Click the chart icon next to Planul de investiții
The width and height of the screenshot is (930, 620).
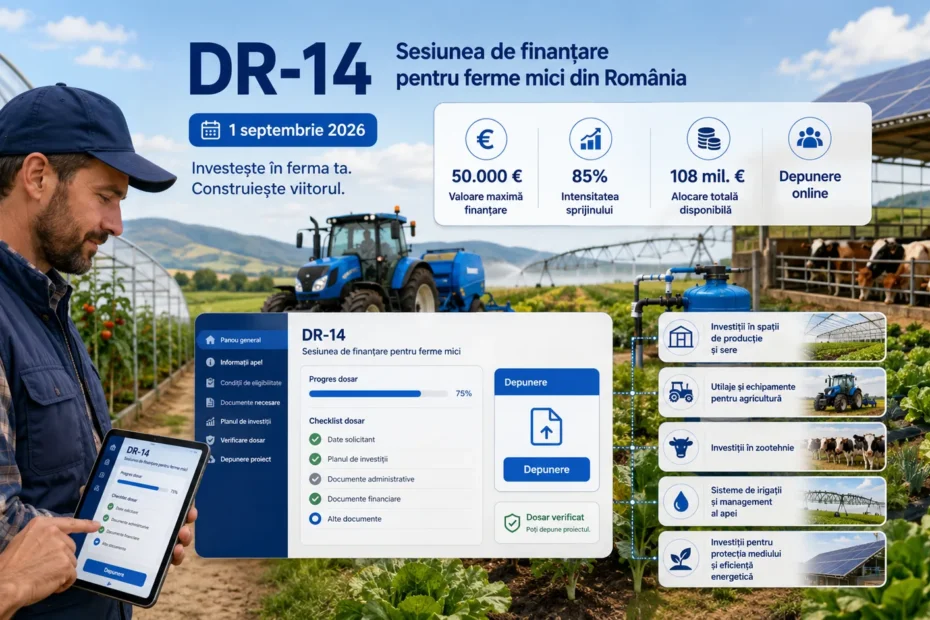[210, 421]
